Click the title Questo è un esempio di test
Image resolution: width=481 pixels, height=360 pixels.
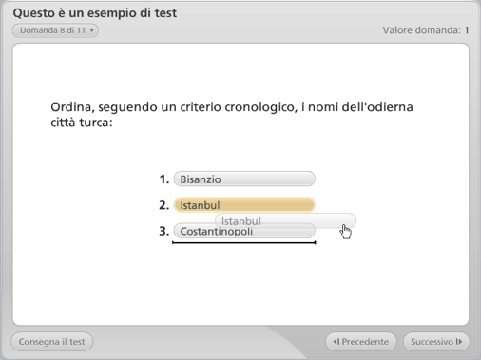tap(95, 13)
